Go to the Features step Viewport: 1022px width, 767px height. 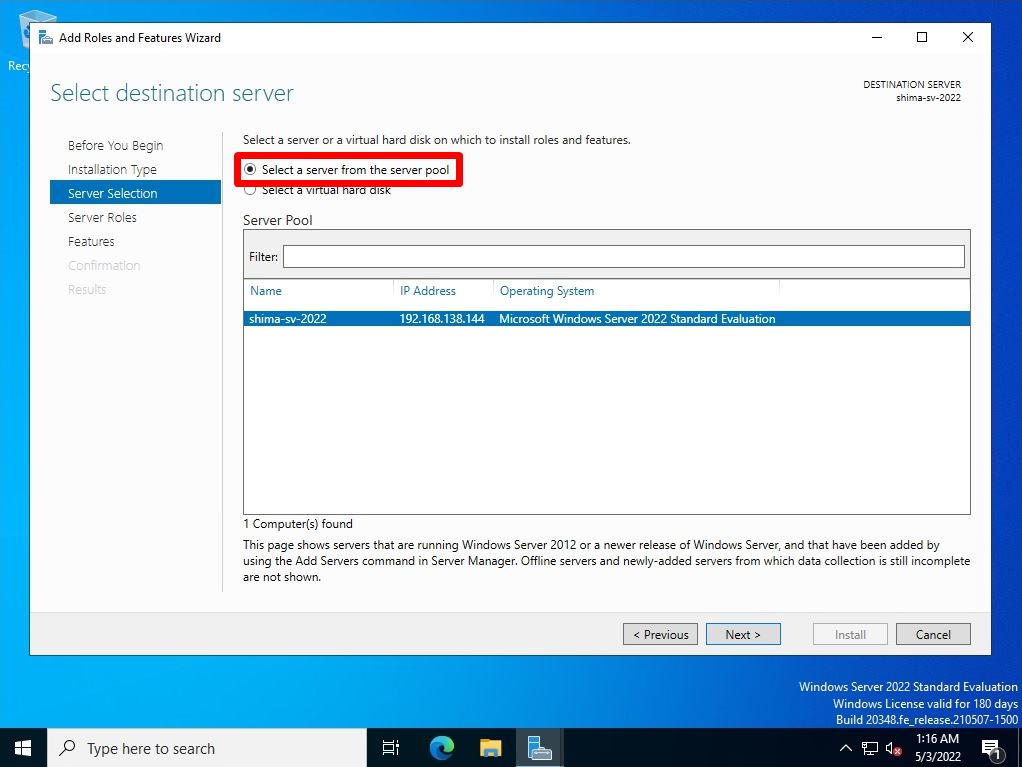(91, 241)
